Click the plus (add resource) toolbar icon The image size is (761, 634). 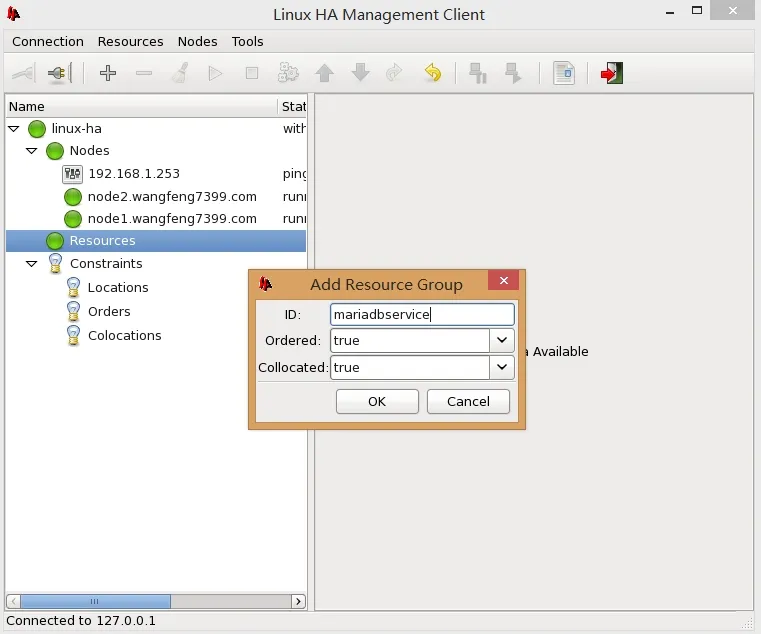pos(108,73)
